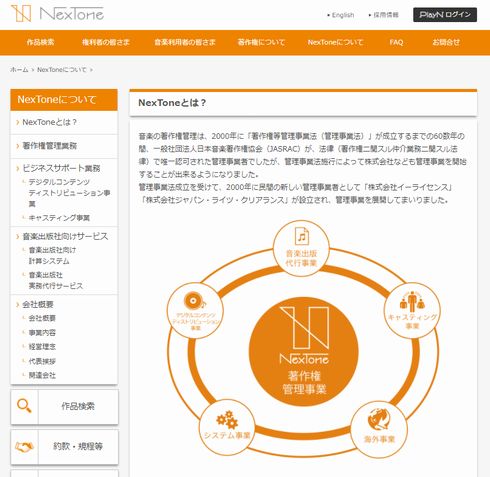Screen dimensions: 490x477
Task: Click the 約款・規程等 sidebar banner button
Action: click(x=64, y=447)
